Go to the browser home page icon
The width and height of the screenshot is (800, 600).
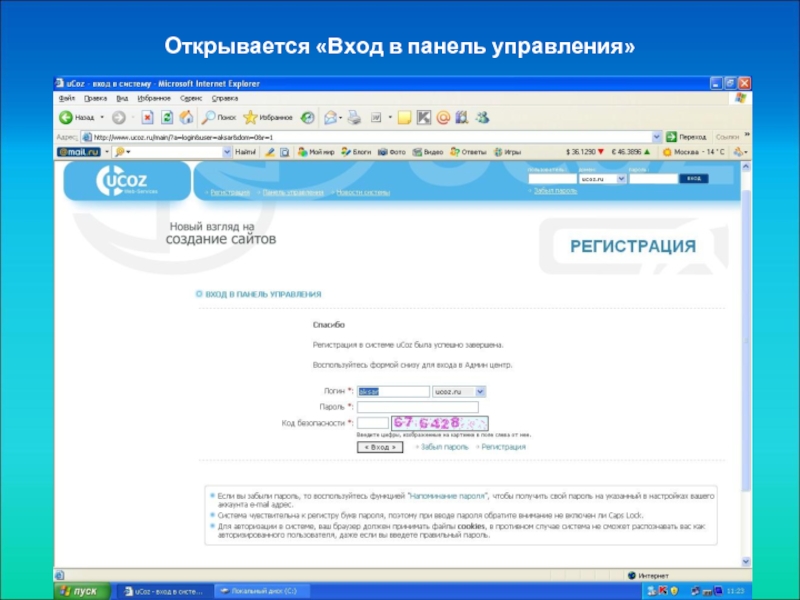[x=186, y=118]
